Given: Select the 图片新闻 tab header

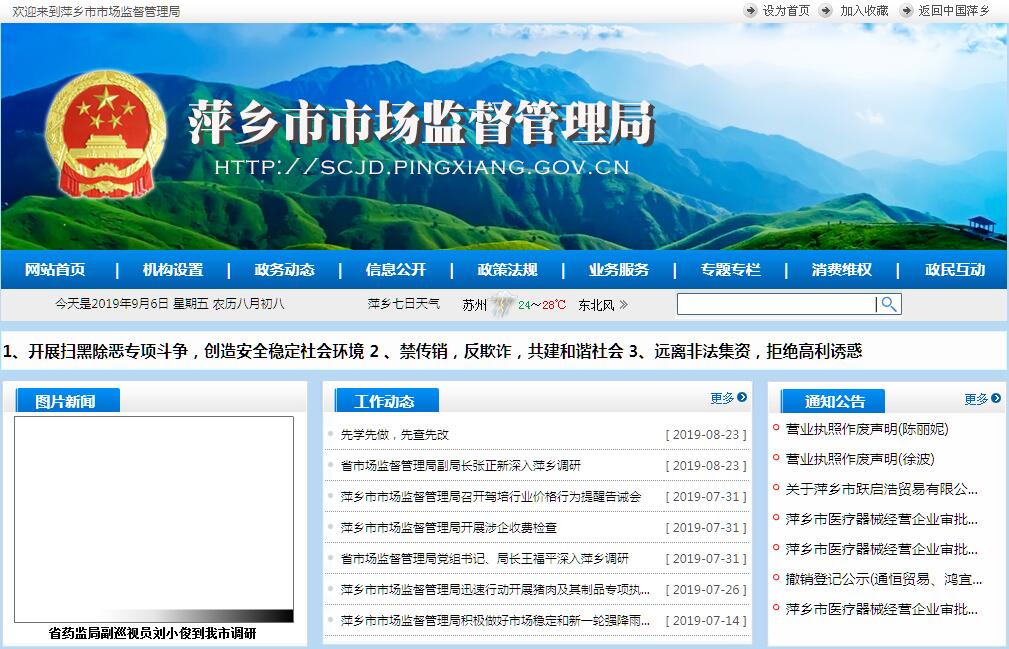Looking at the screenshot, I should [x=68, y=401].
